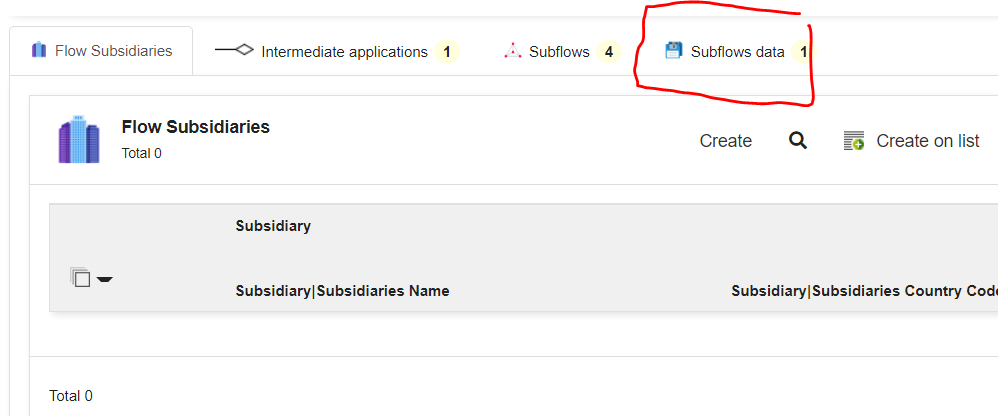Screen dimensions: 998x416
Task: Click the badge count 1 on Intermediate applications
Action: 447,52
